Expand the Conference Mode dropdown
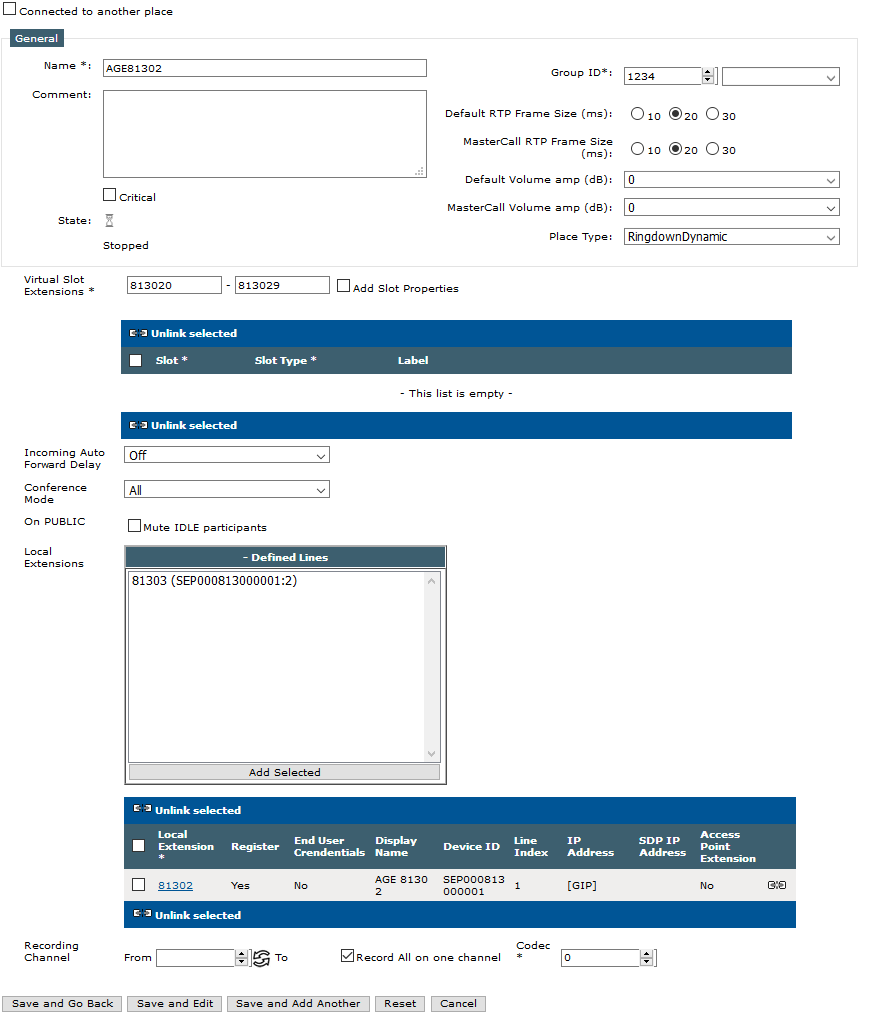Image resolution: width=869 pixels, height=1022 pixels. [x=227, y=489]
